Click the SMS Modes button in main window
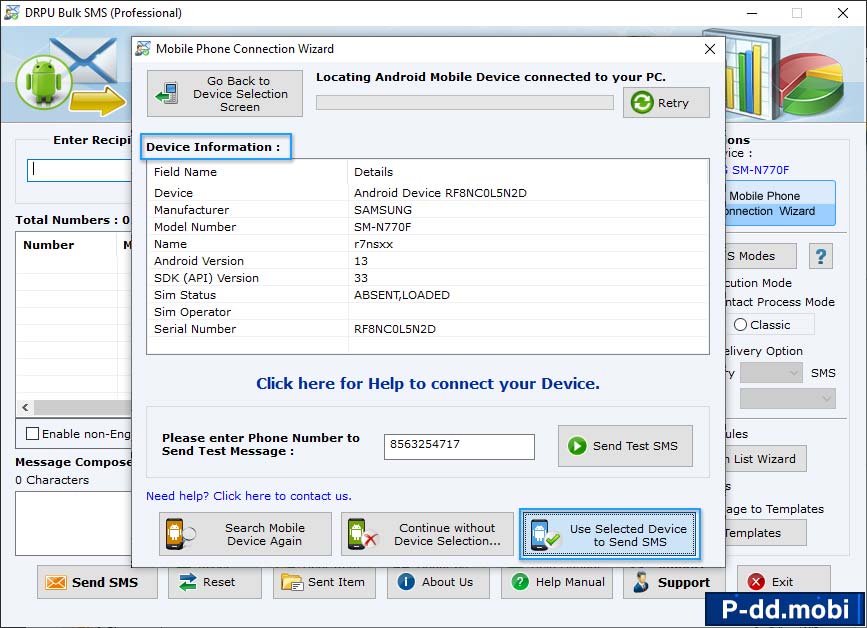This screenshot has height=628, width=867. (761, 256)
